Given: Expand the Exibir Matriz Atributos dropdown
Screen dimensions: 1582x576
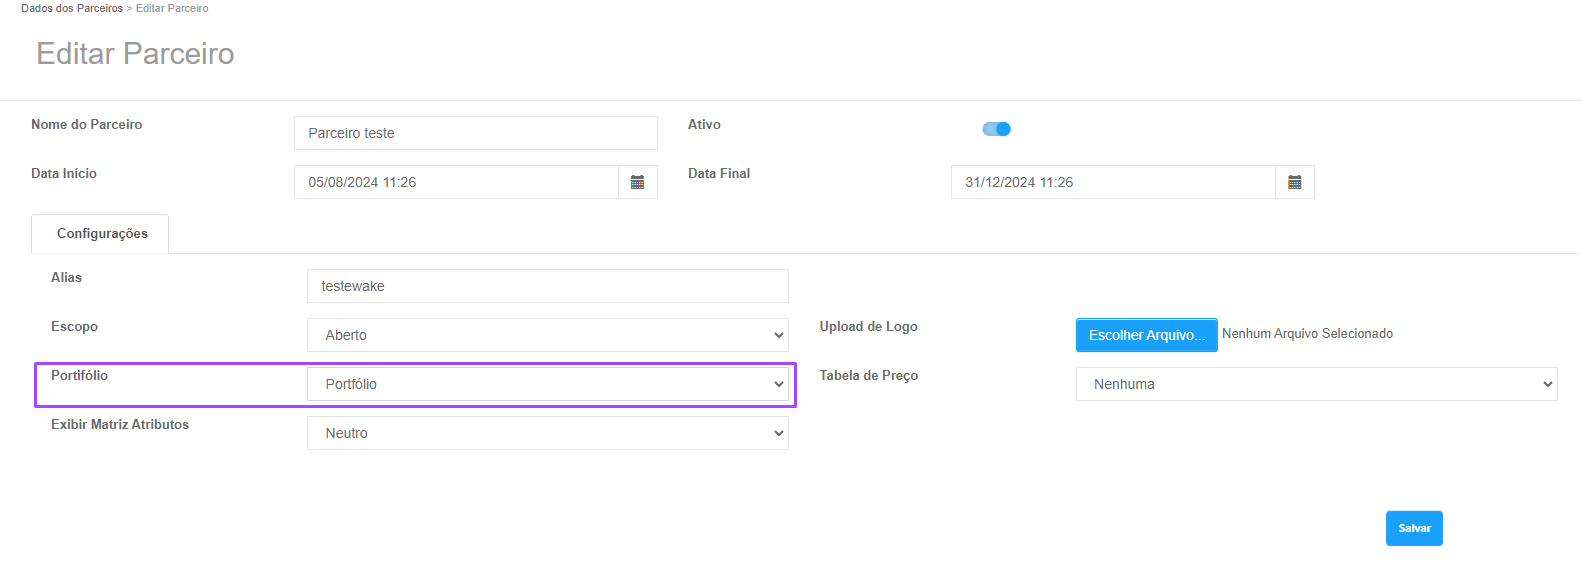Looking at the screenshot, I should 547,433.
